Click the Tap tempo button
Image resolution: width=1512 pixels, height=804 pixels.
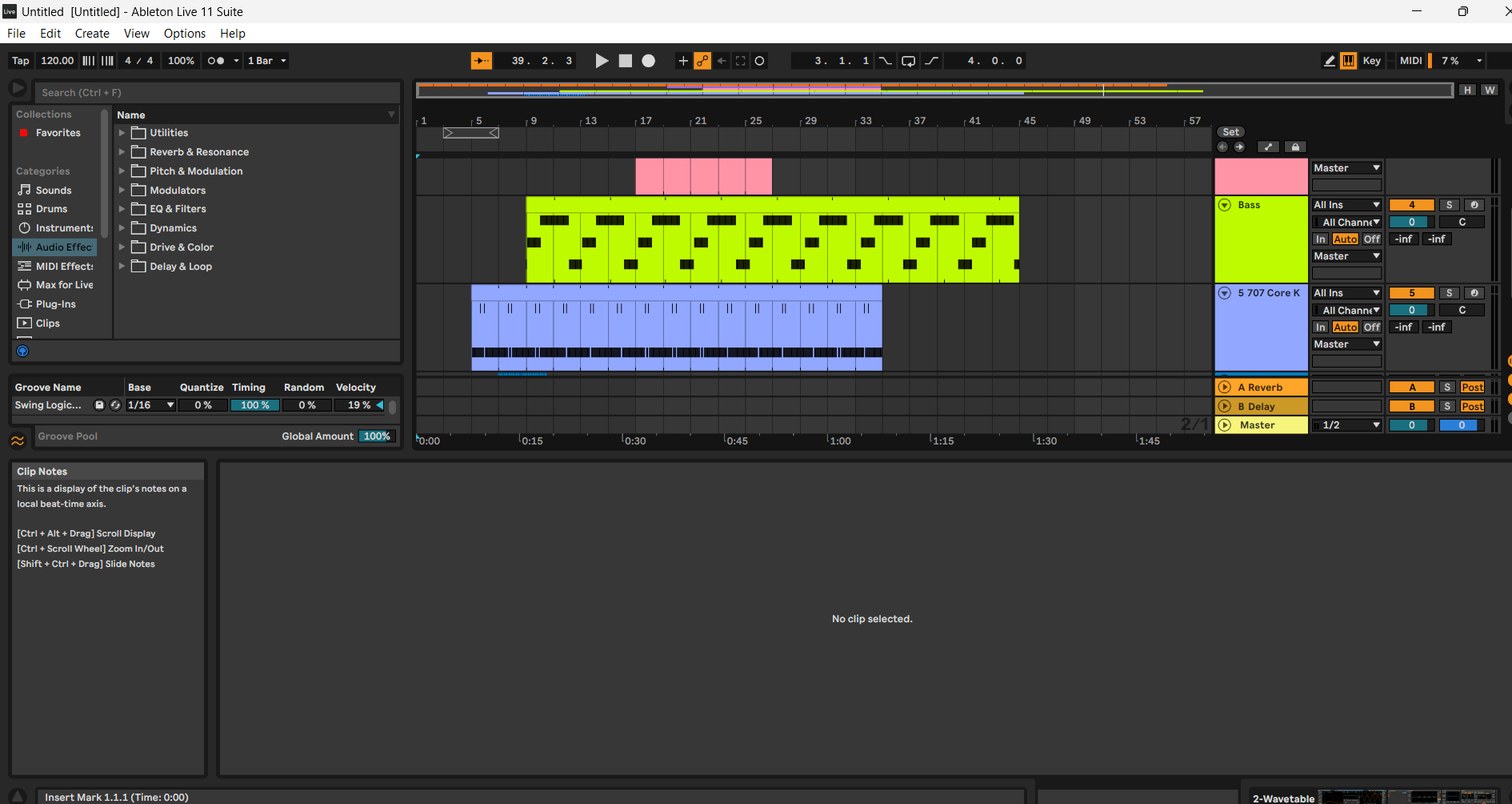[20, 61]
